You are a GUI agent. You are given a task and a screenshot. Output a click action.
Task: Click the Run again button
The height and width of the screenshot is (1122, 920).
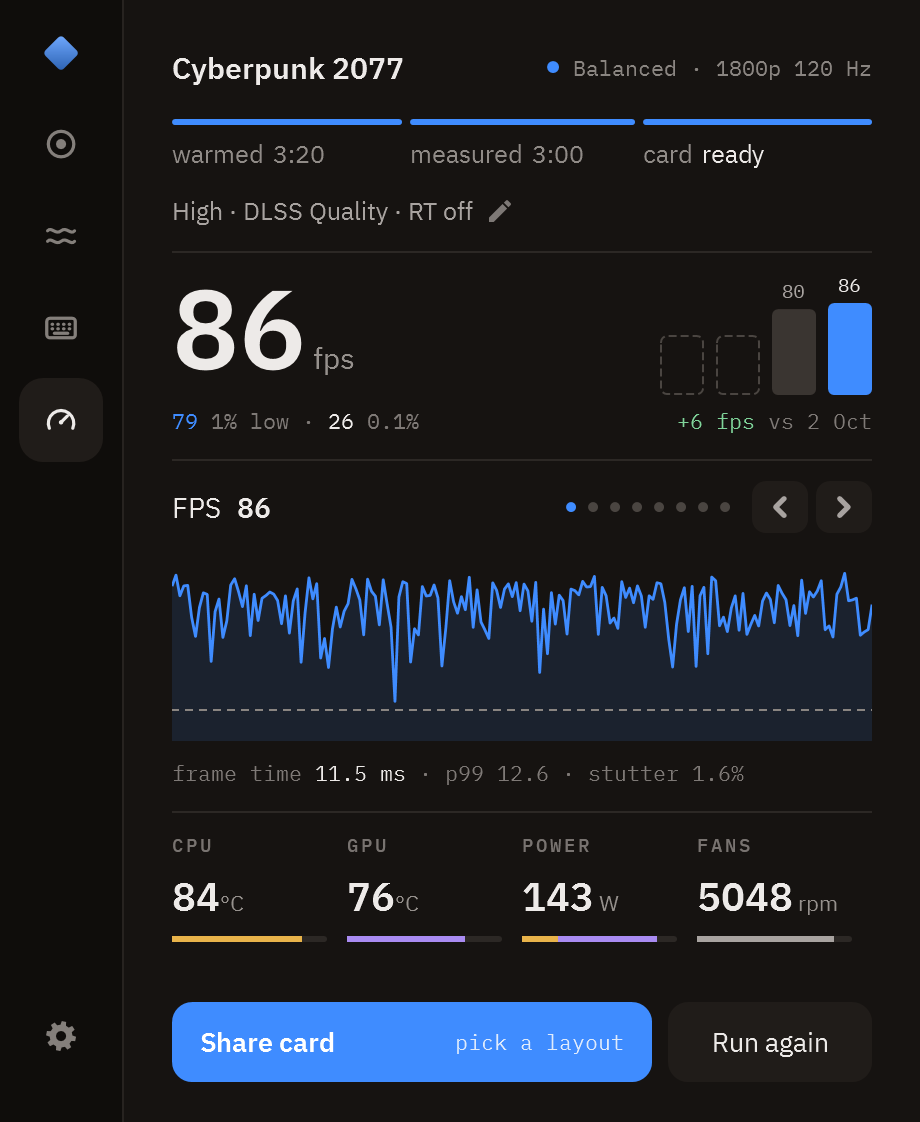[x=770, y=1042]
